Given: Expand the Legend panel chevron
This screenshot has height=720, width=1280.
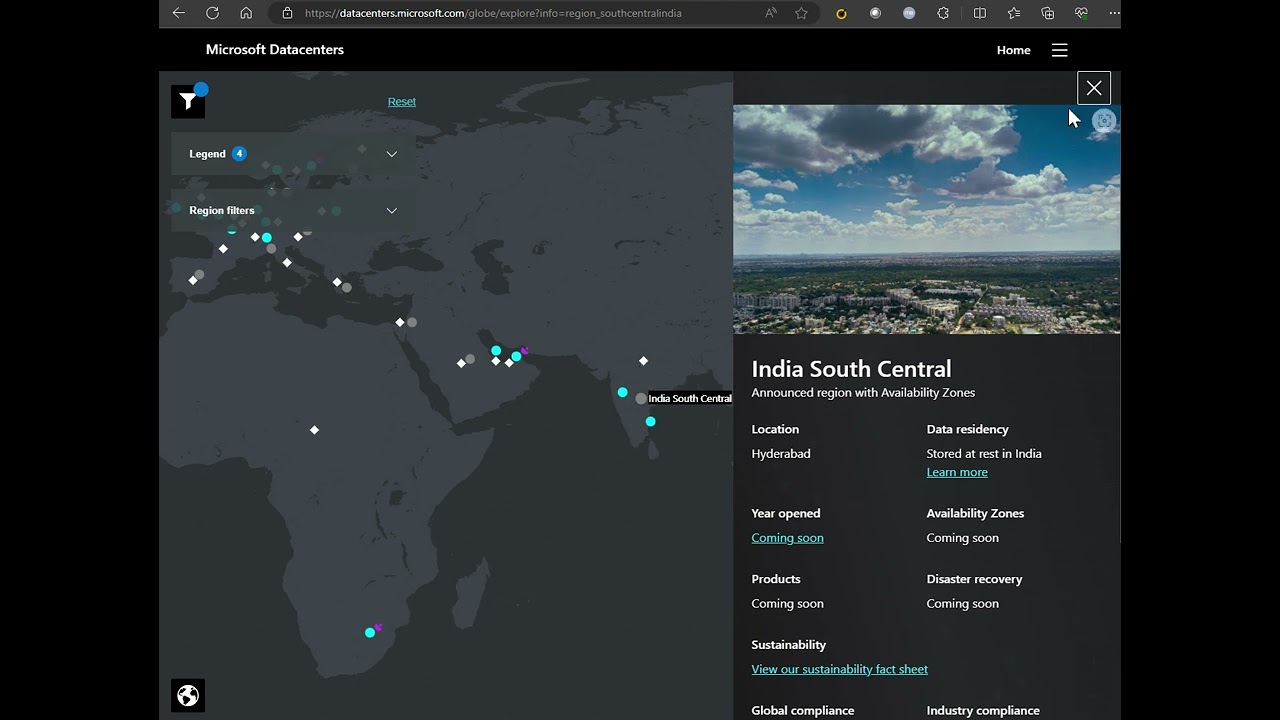Looking at the screenshot, I should 392,154.
